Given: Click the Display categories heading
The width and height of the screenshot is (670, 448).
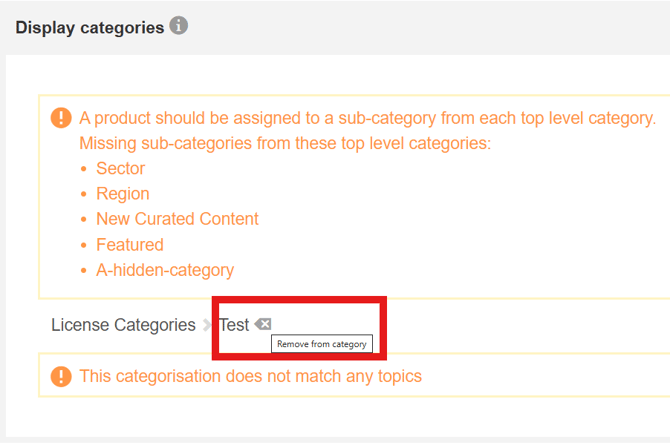Looking at the screenshot, I should coord(89,28).
